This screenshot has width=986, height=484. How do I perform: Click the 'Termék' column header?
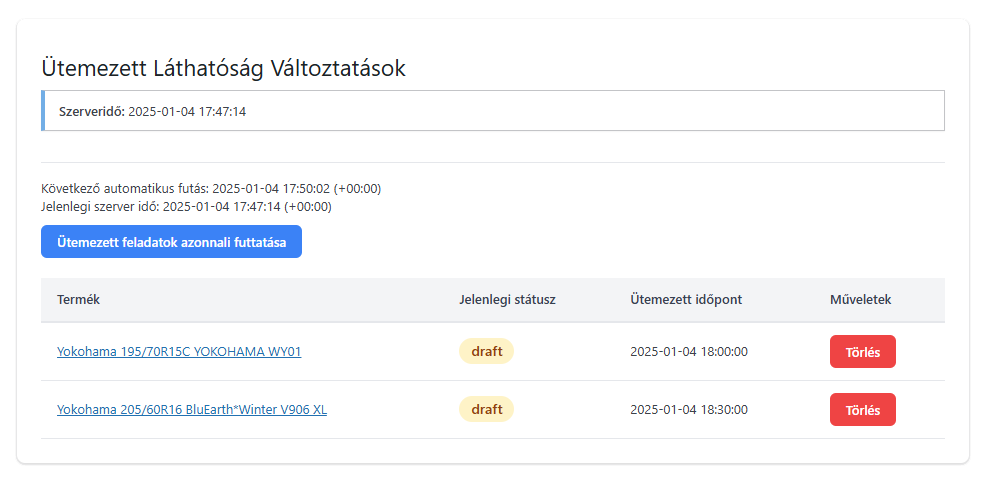79,300
